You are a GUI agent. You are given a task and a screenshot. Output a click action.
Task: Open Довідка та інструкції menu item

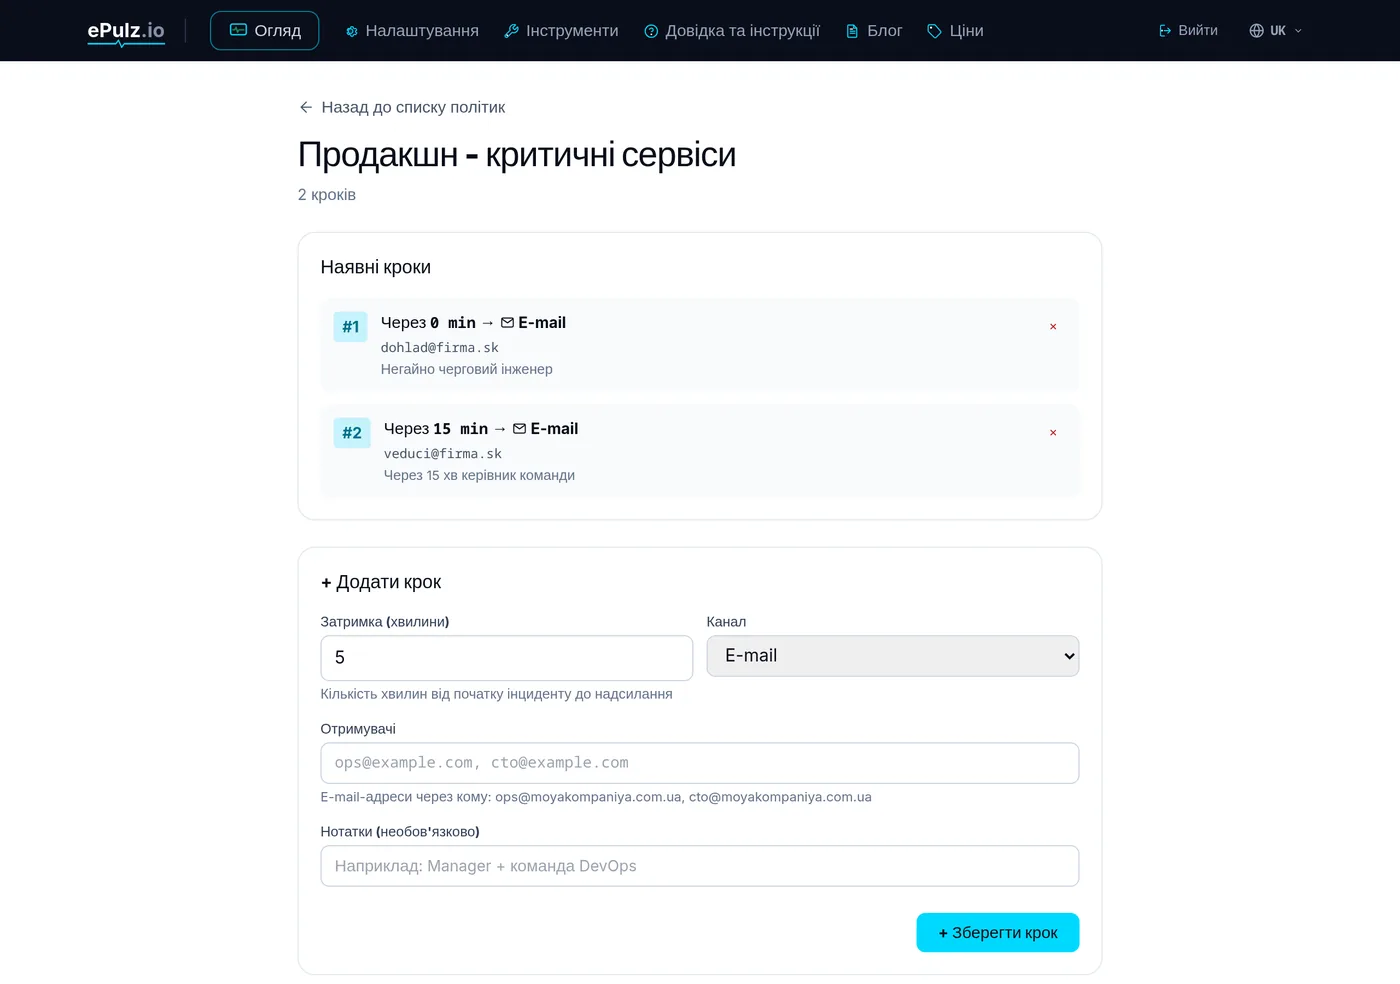(x=732, y=31)
